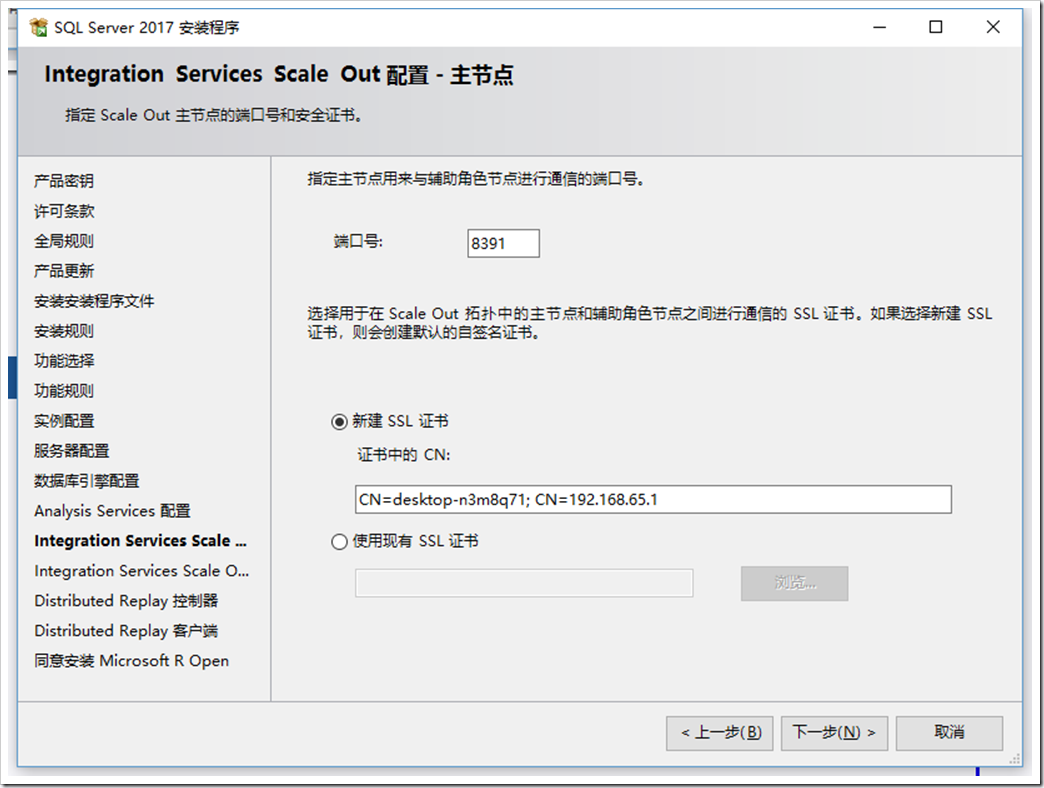
Task: Select Distributed Replay 客户端 step
Action: (x=126, y=630)
